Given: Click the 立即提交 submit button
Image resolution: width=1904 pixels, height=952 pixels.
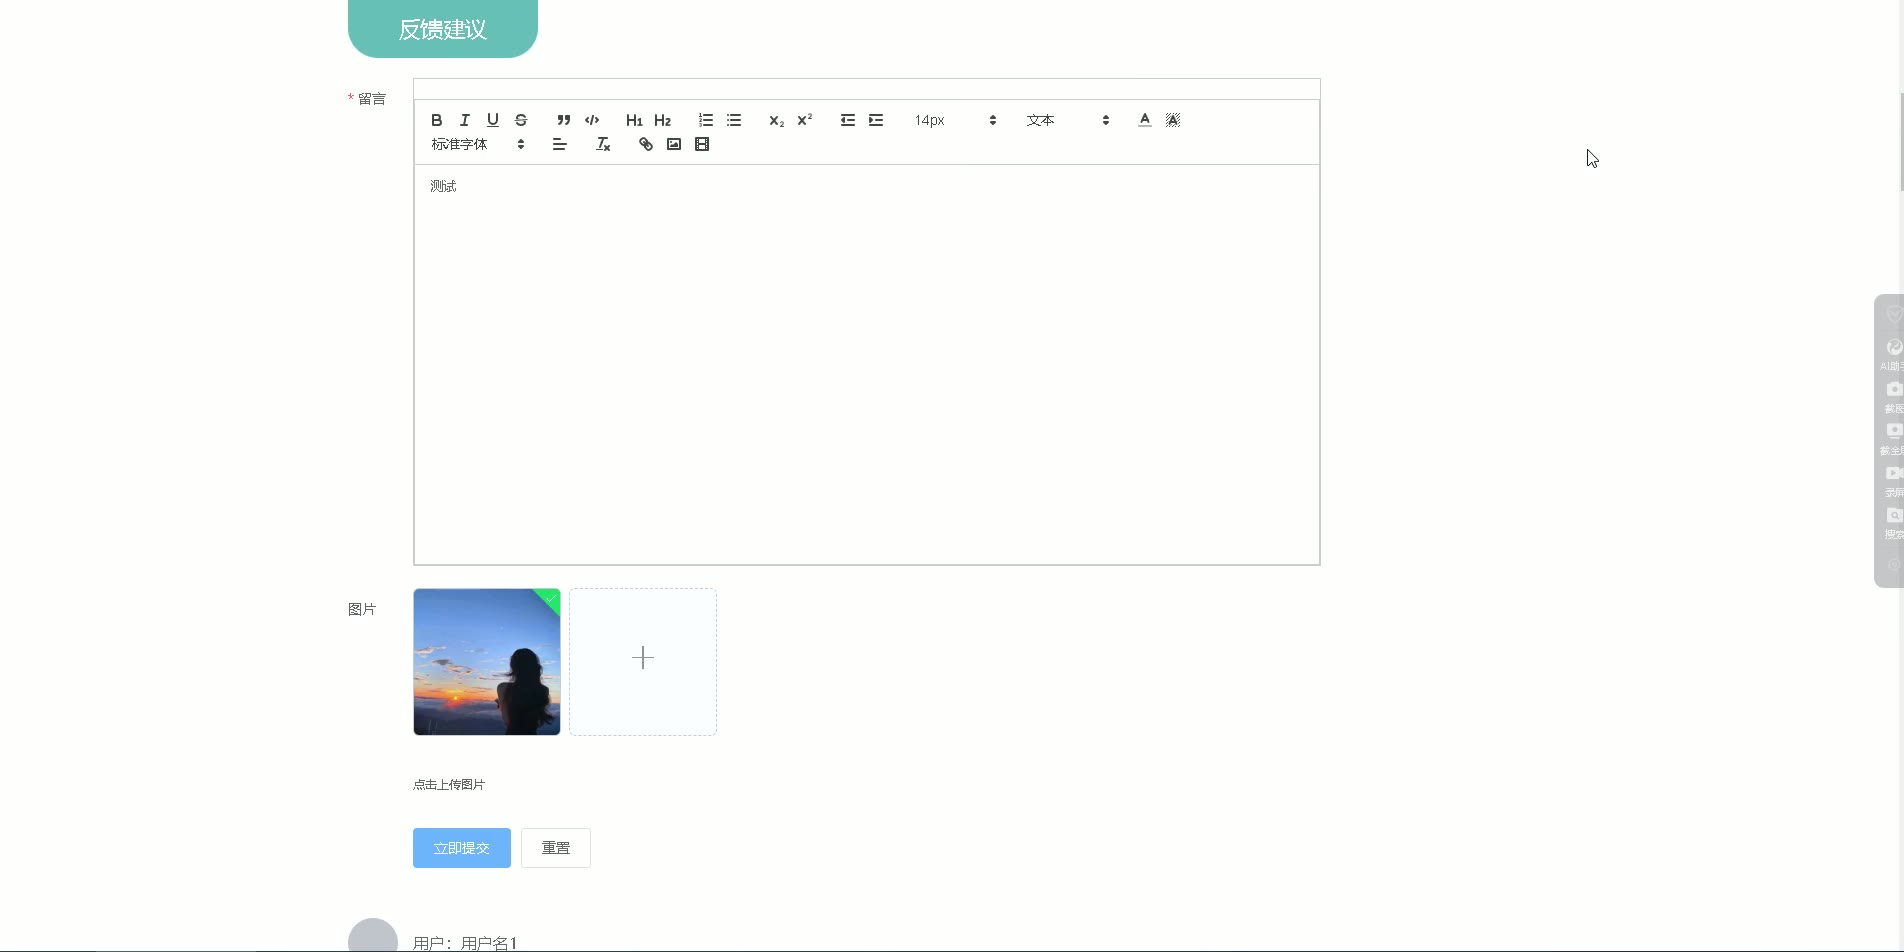Looking at the screenshot, I should click(x=462, y=848).
